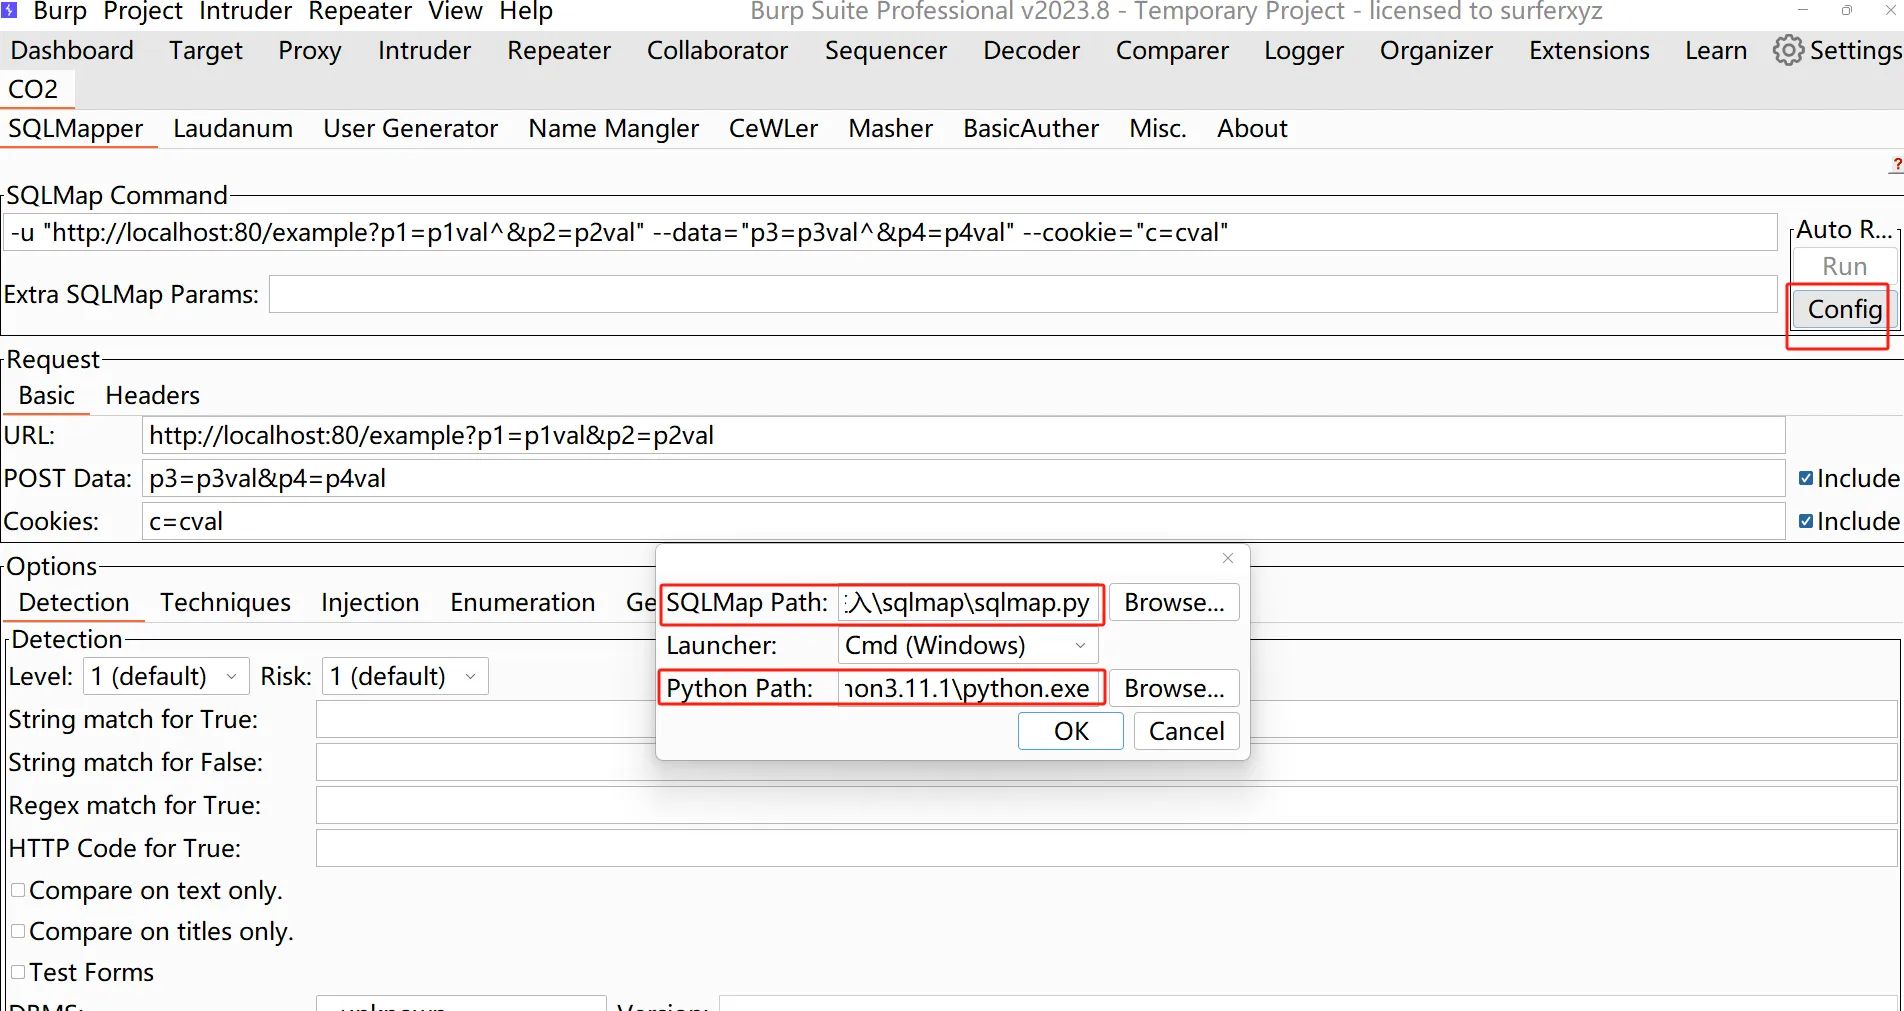Click the Config button

1844,309
